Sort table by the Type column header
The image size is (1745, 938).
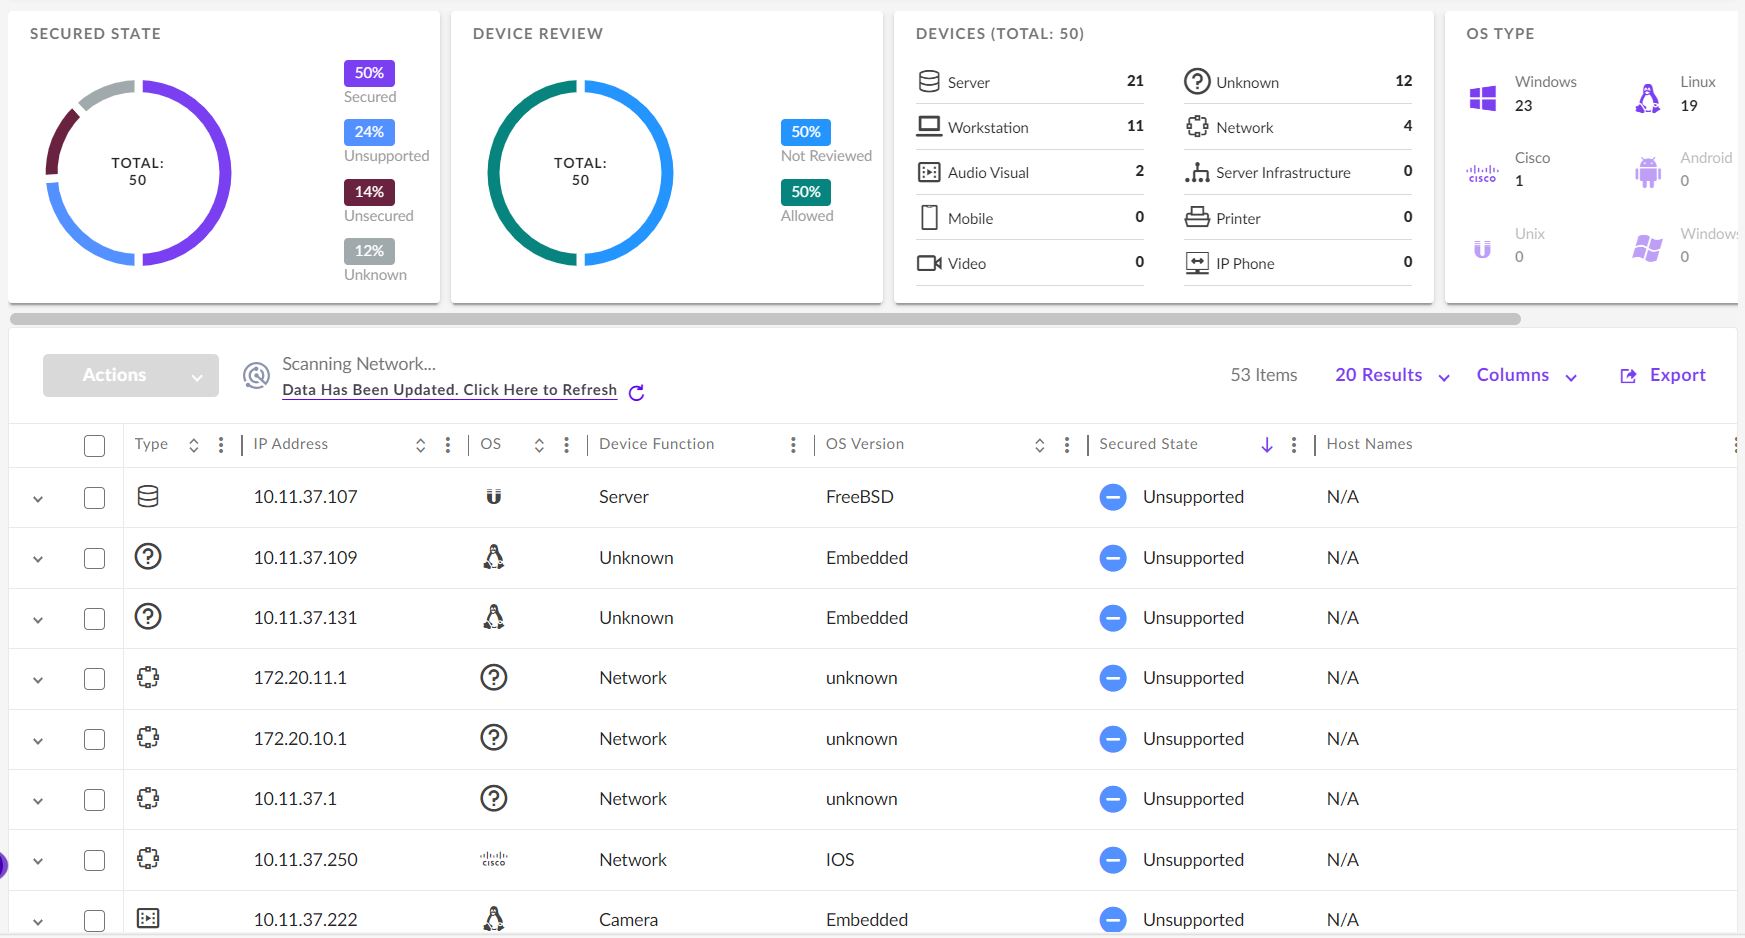[152, 444]
